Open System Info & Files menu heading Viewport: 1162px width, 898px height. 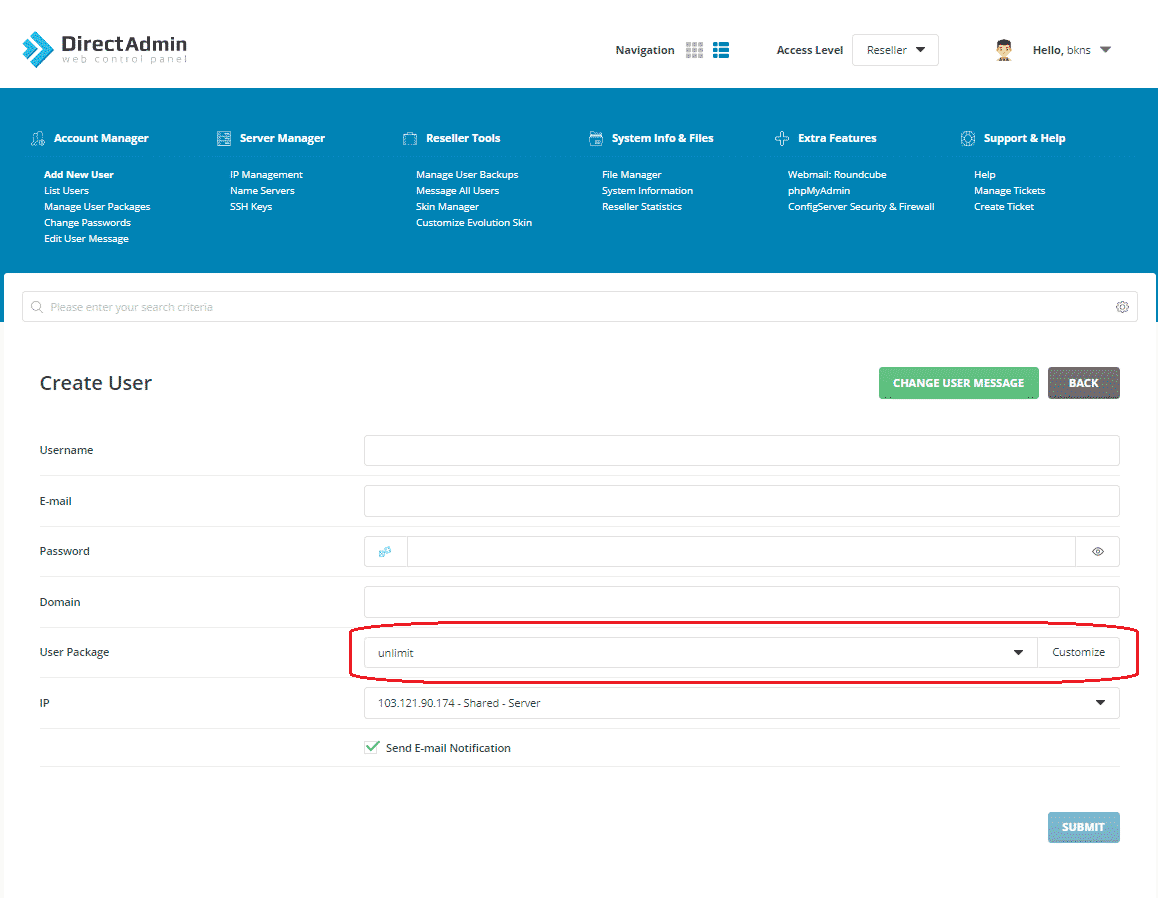663,139
